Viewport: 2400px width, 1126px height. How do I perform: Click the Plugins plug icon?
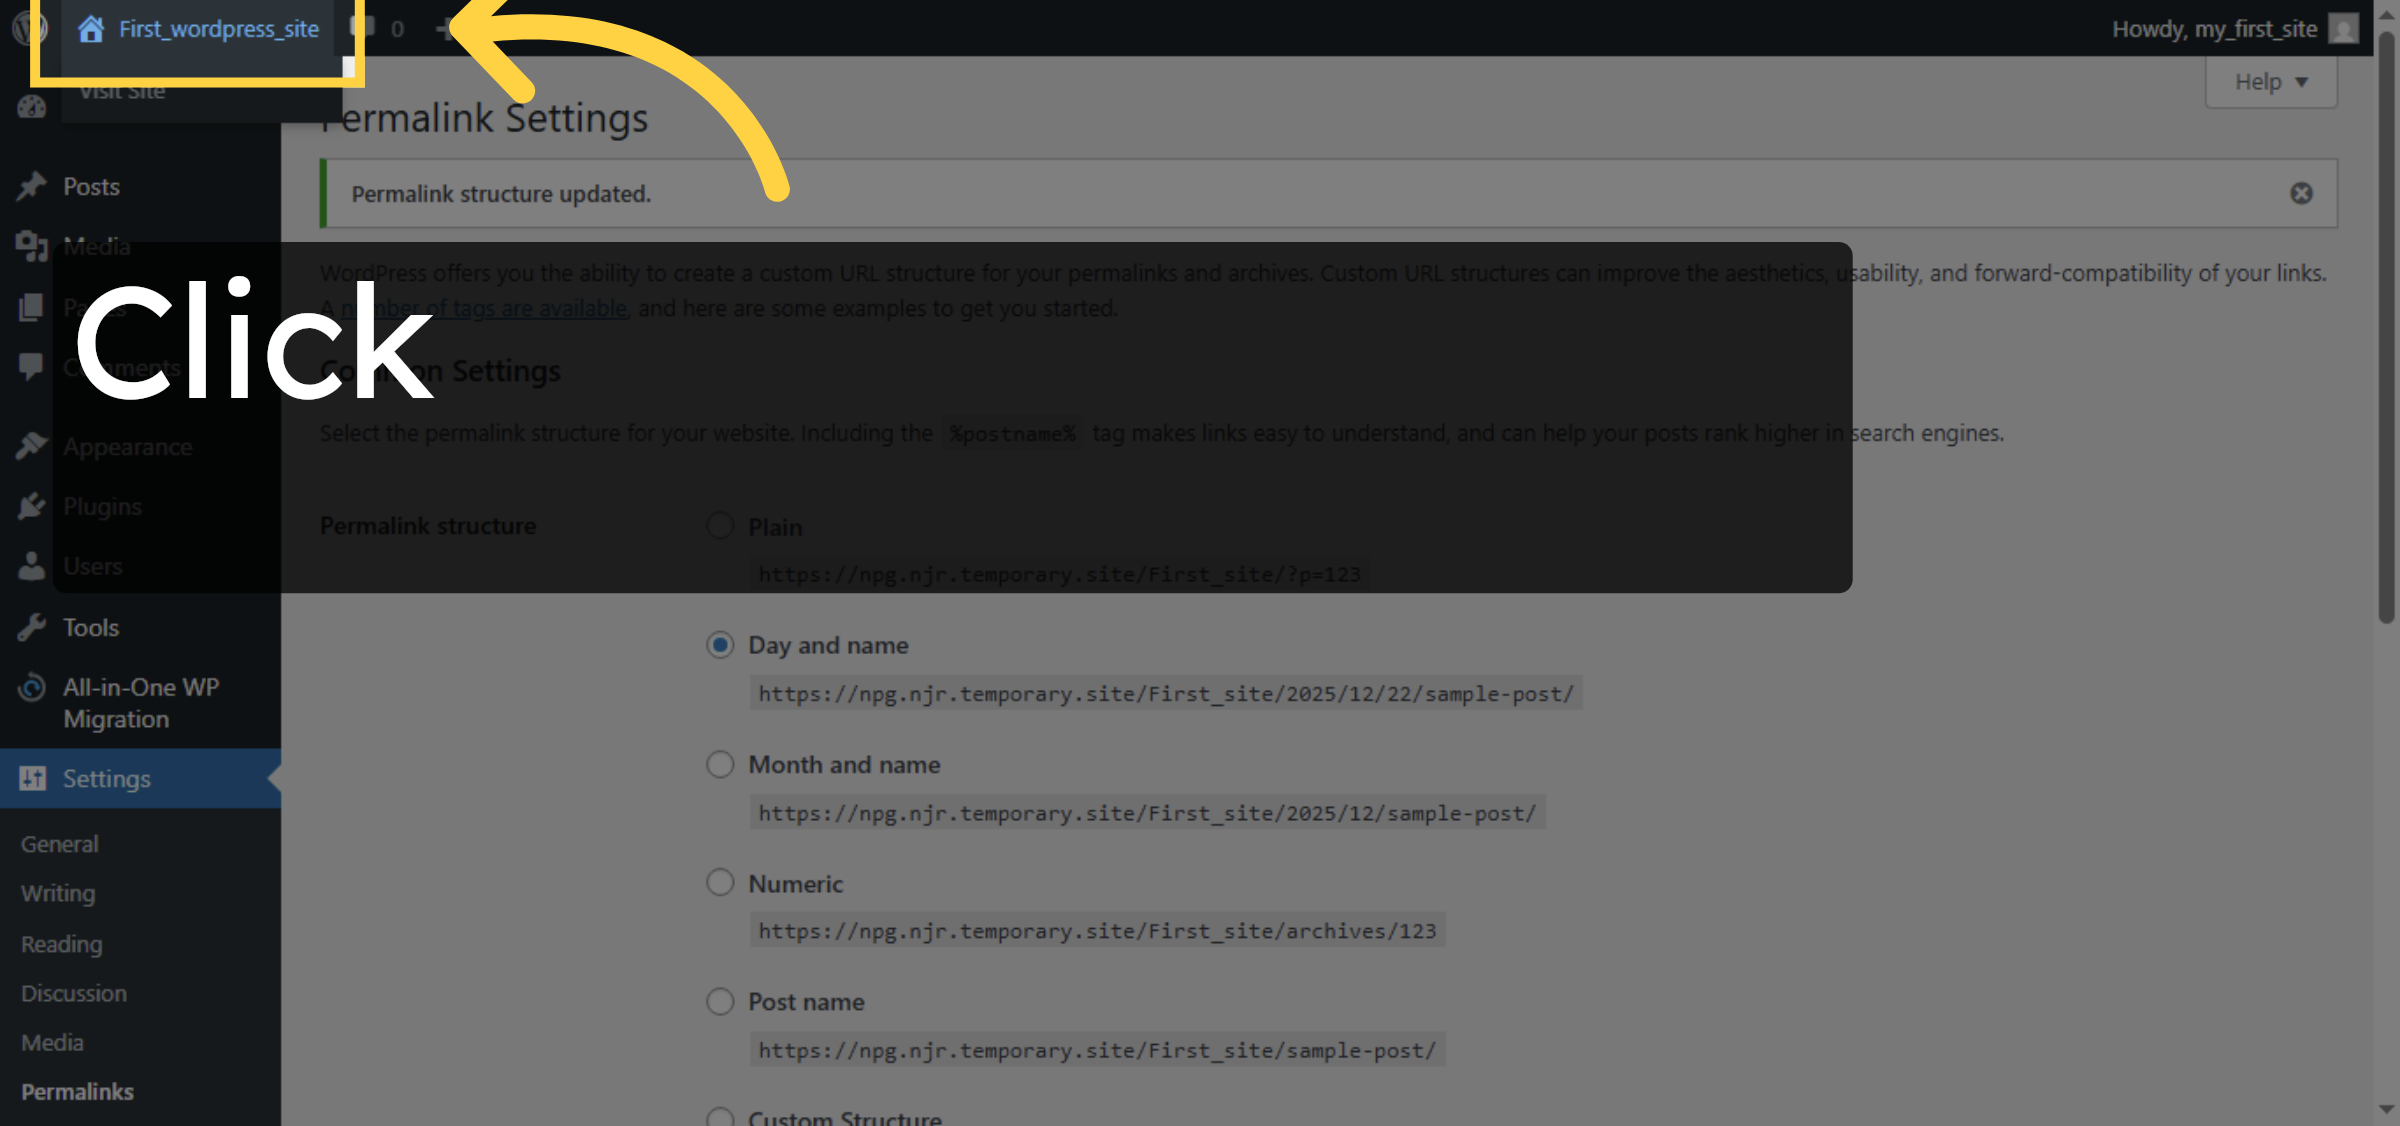coord(32,506)
